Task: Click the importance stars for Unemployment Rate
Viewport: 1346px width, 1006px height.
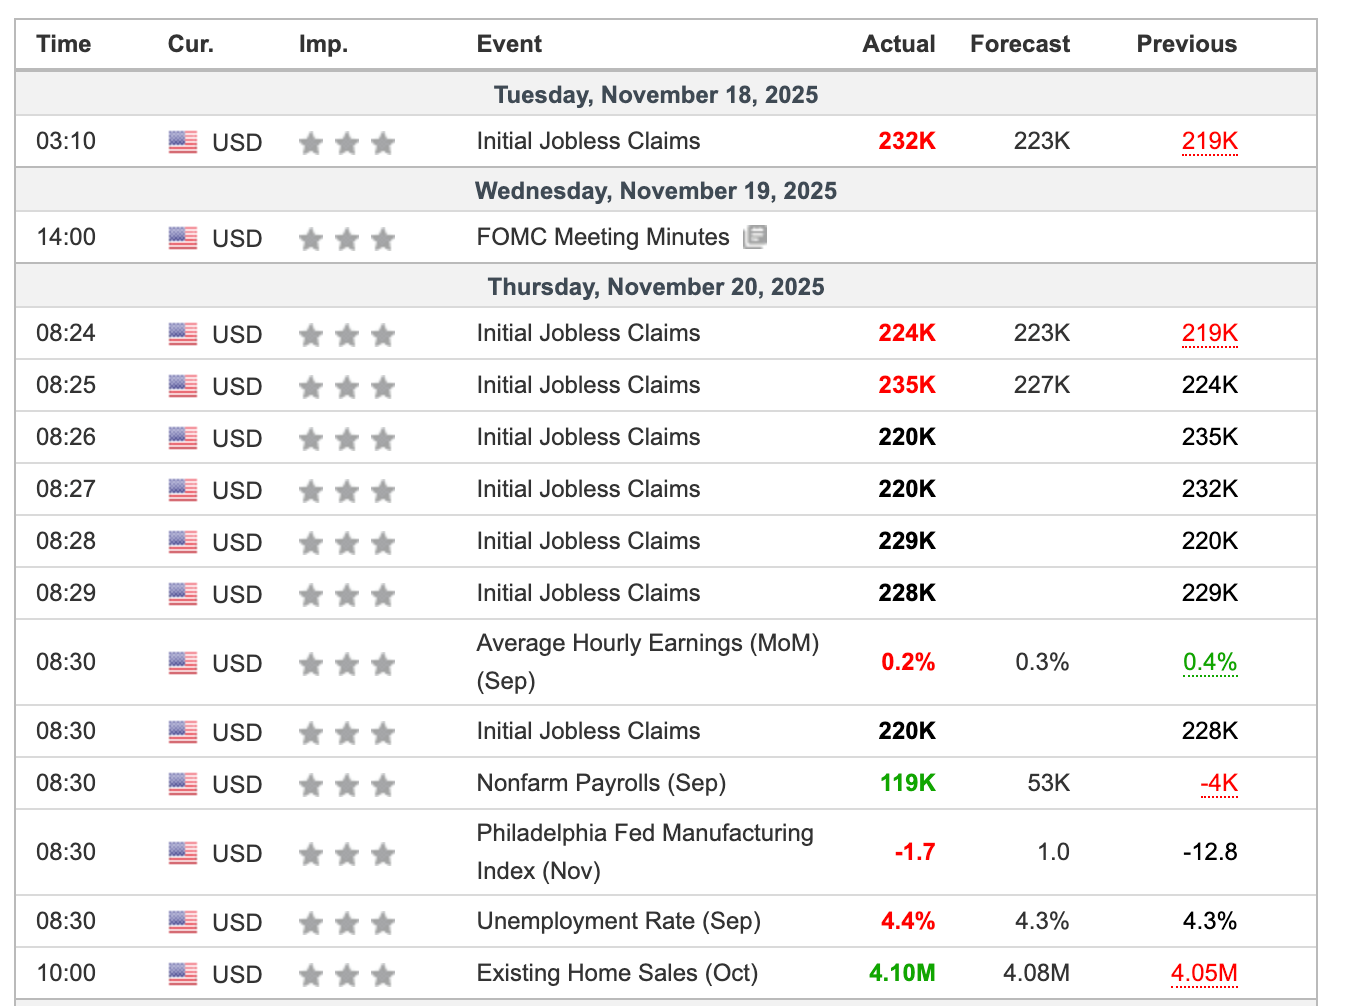Action: 347,923
